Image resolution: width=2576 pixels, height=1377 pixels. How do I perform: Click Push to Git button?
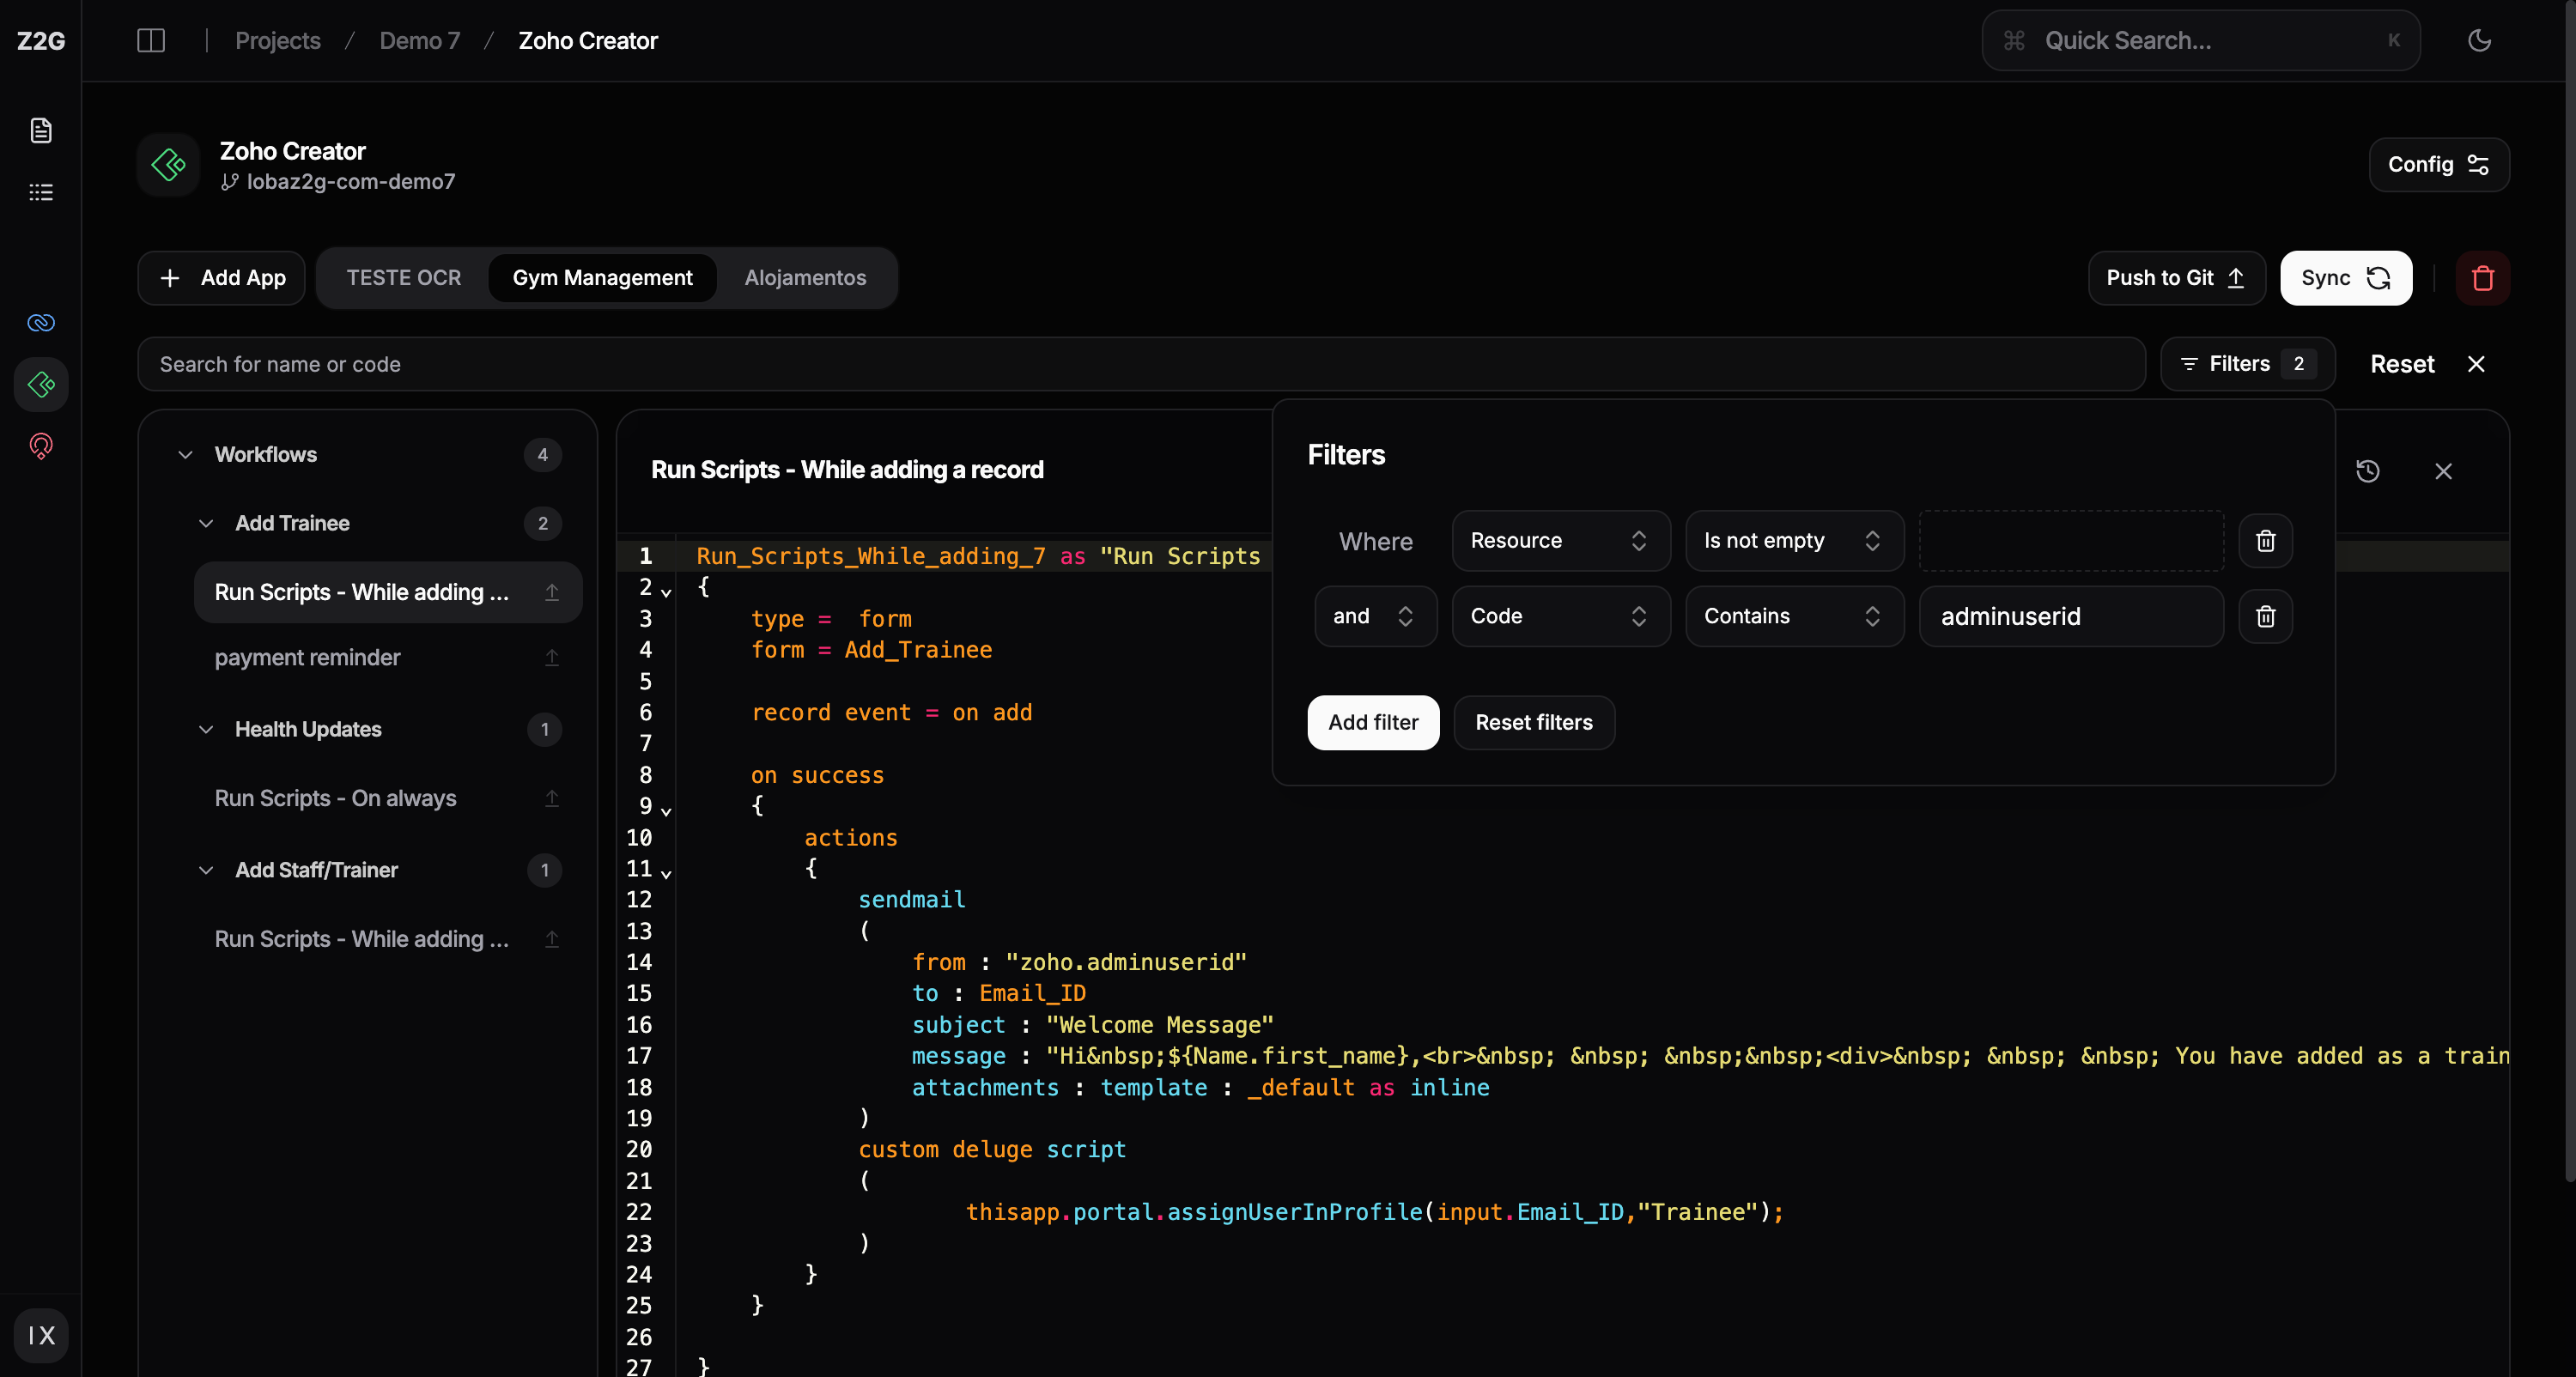point(2176,278)
